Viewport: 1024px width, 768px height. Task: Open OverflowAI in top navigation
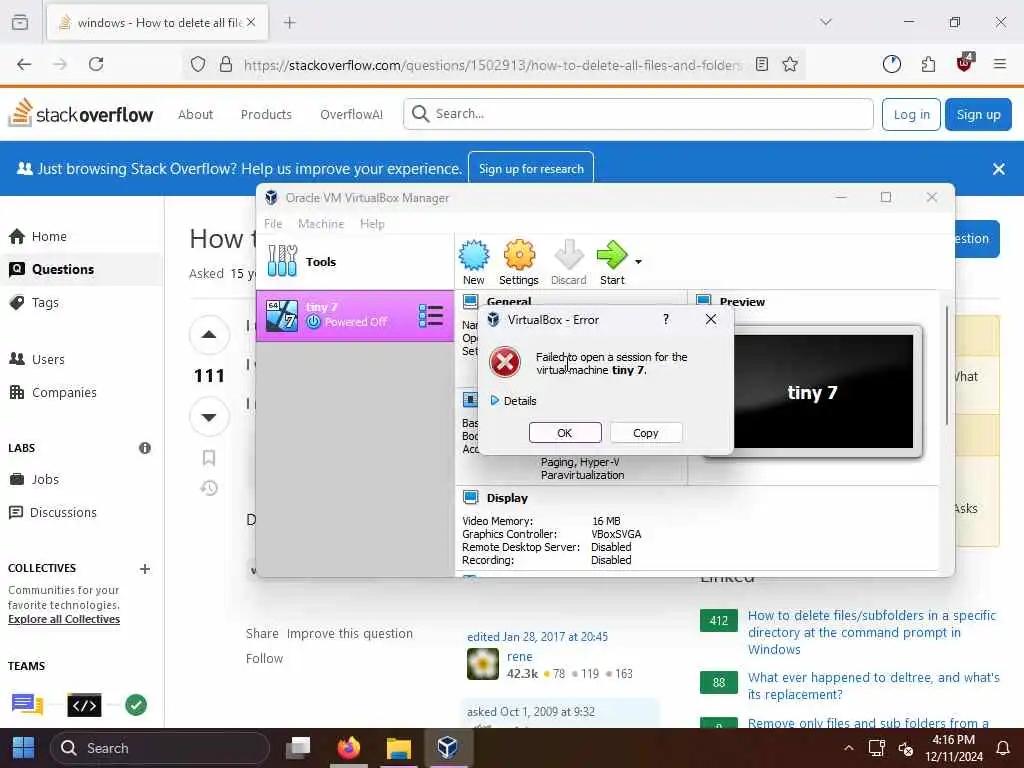[x=351, y=114]
